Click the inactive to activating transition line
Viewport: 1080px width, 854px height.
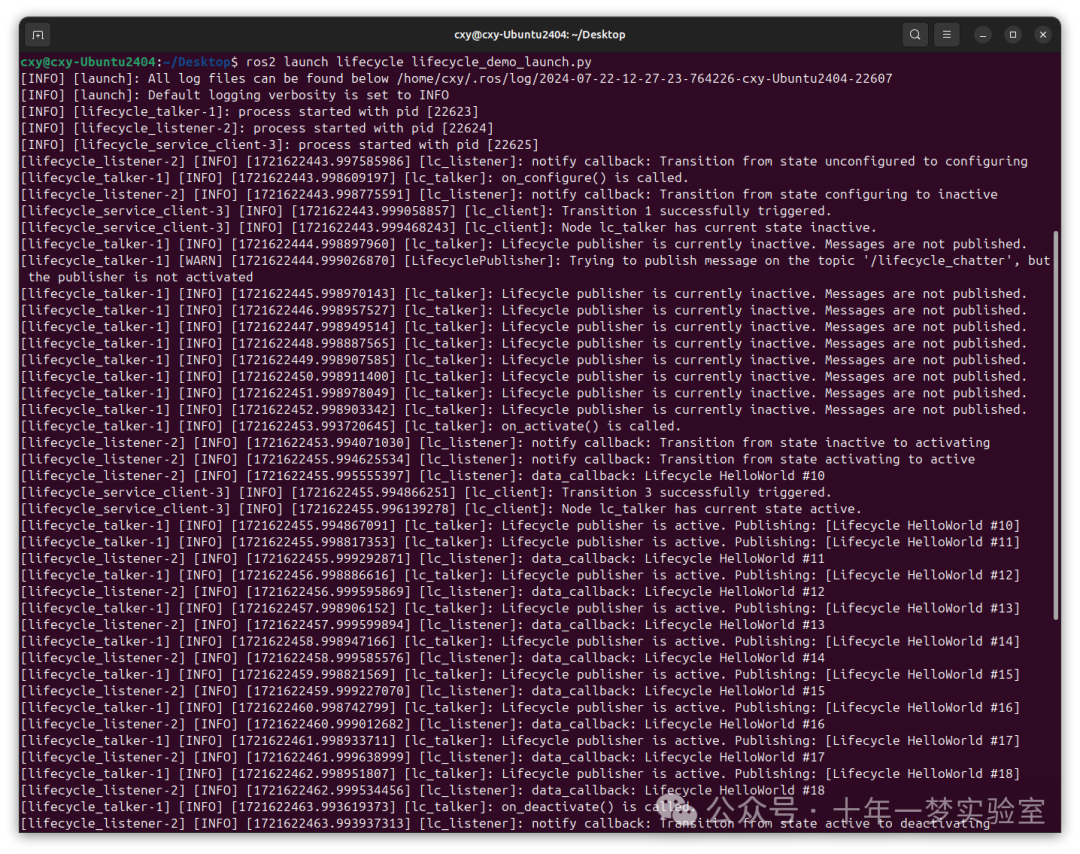tap(506, 443)
